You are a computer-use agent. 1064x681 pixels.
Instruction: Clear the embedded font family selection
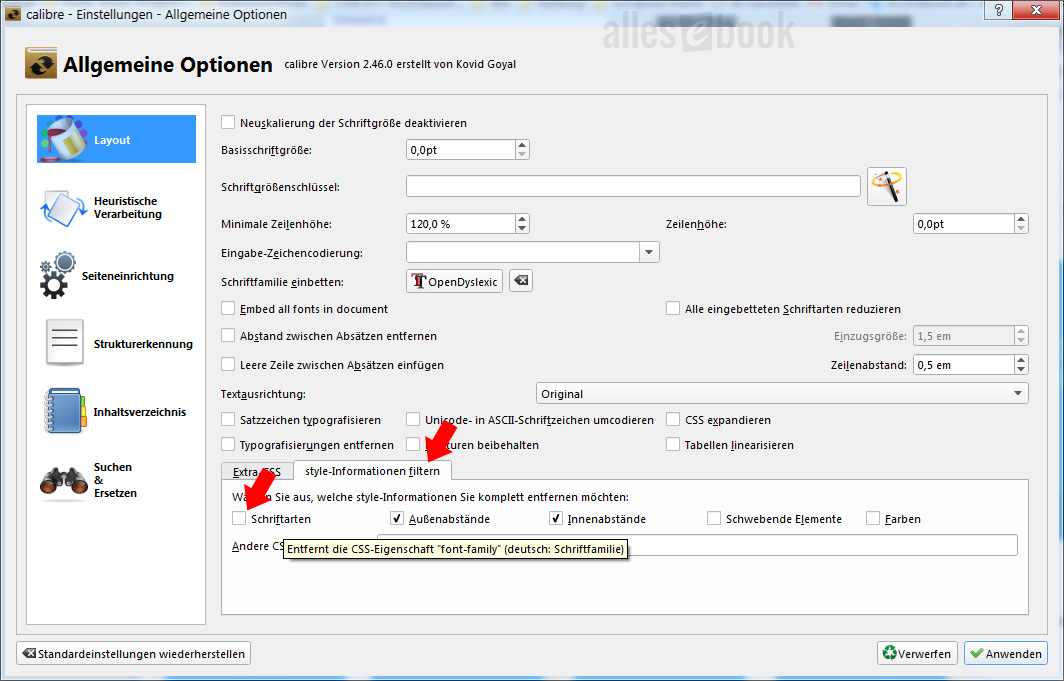pos(521,281)
